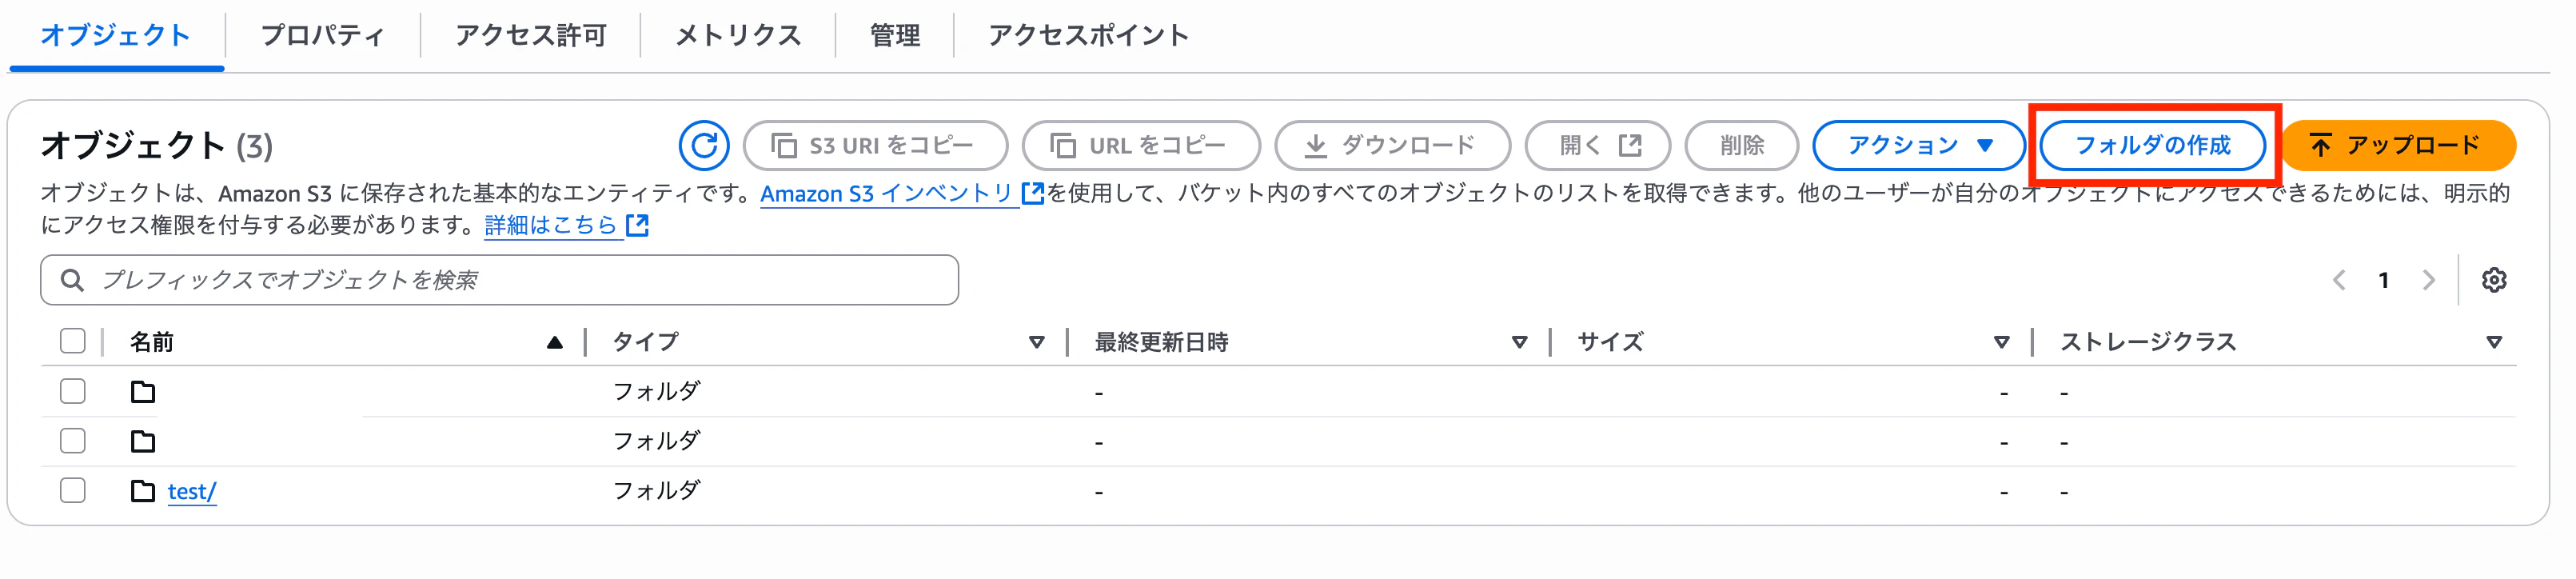Screen dimensions: 2576x579
Task: Click the タイプ column sort arrow
Action: tap(1036, 342)
